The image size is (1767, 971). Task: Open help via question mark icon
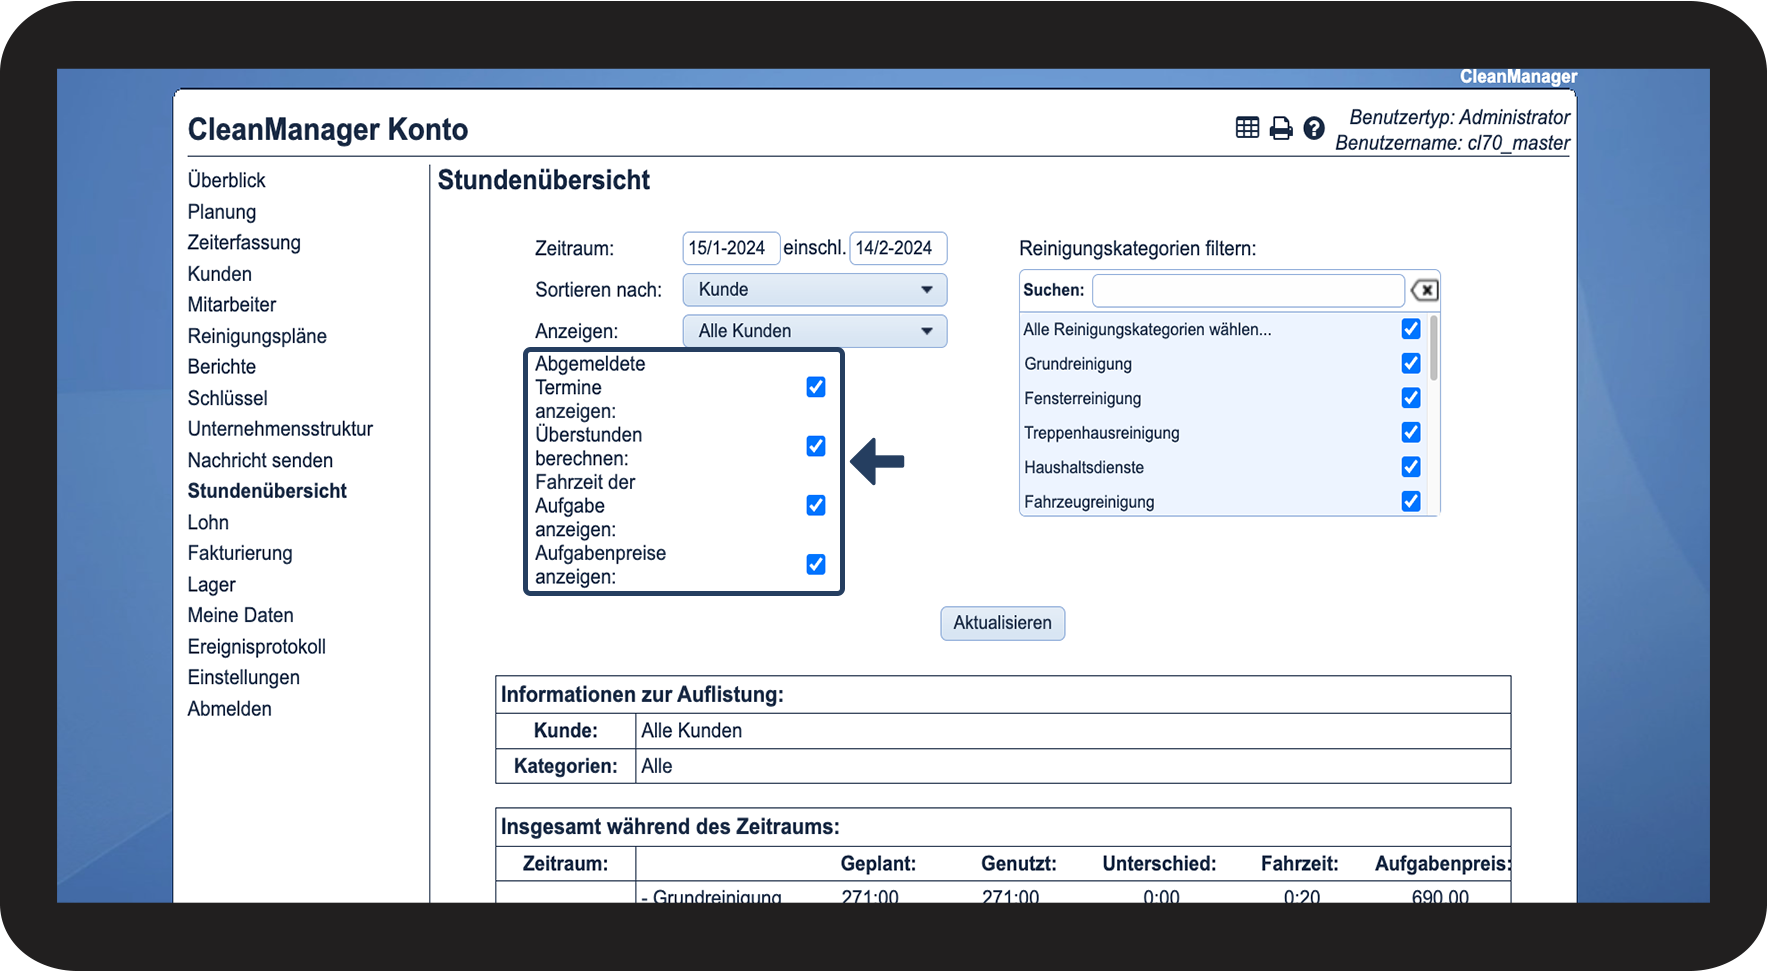1314,128
